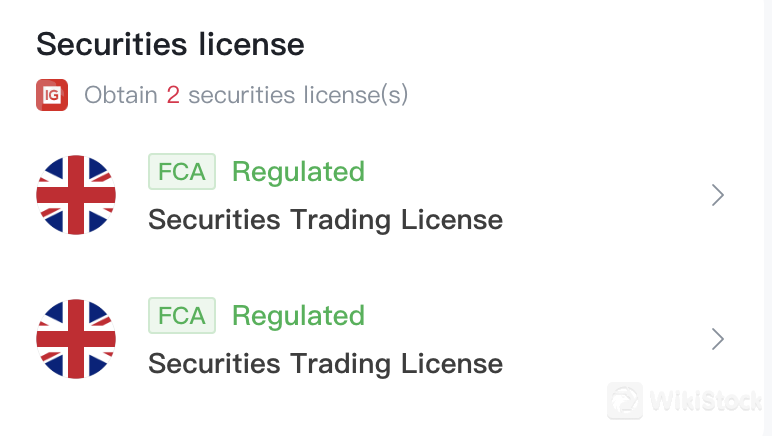Open the second Securities Trading License entry
772x436 pixels.
coord(325,363)
